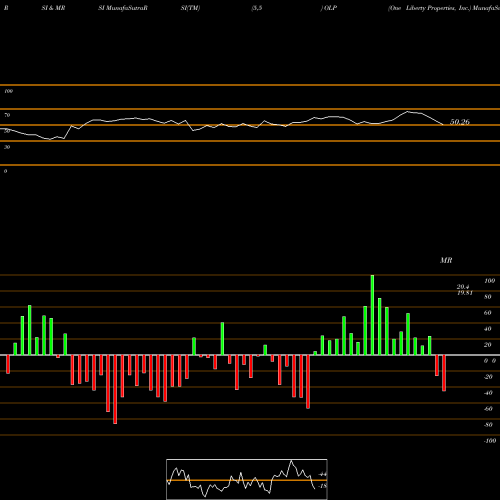Click the 100 label on the right MR axis
This screenshot has height=500, width=500.
pos(489,281)
